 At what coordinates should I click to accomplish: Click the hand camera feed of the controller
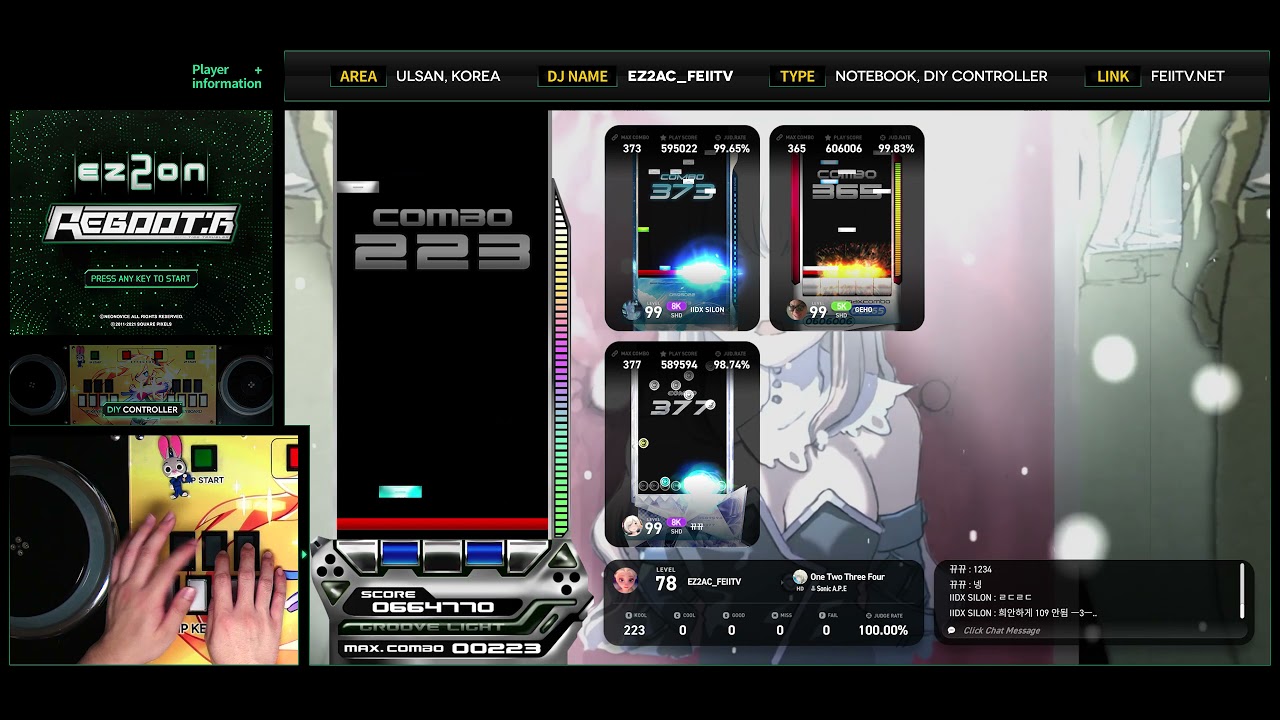click(x=154, y=549)
